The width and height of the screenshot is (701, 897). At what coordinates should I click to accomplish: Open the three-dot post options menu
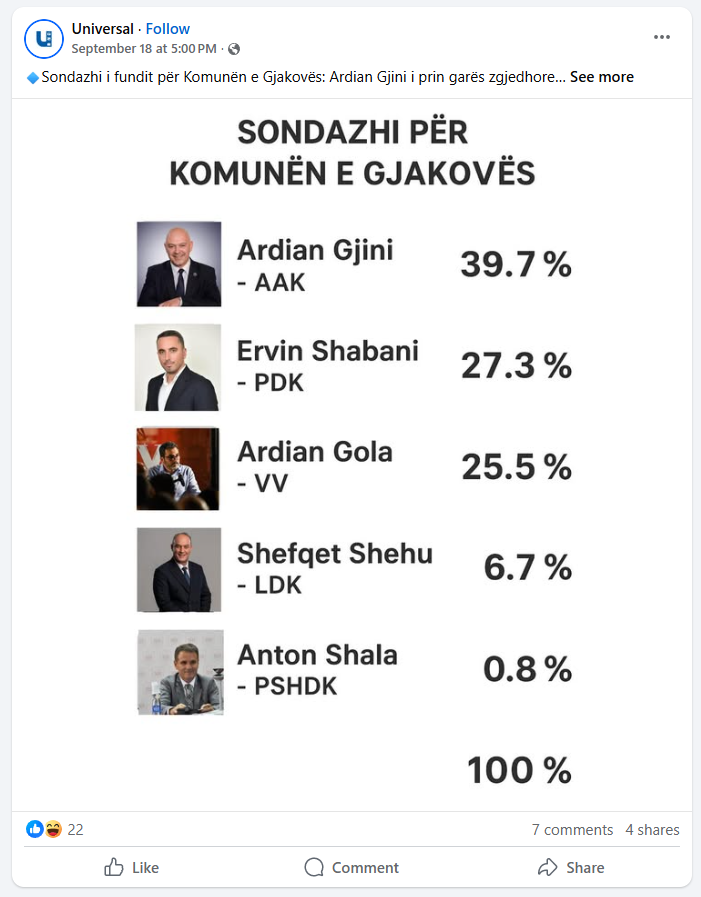[x=662, y=37]
